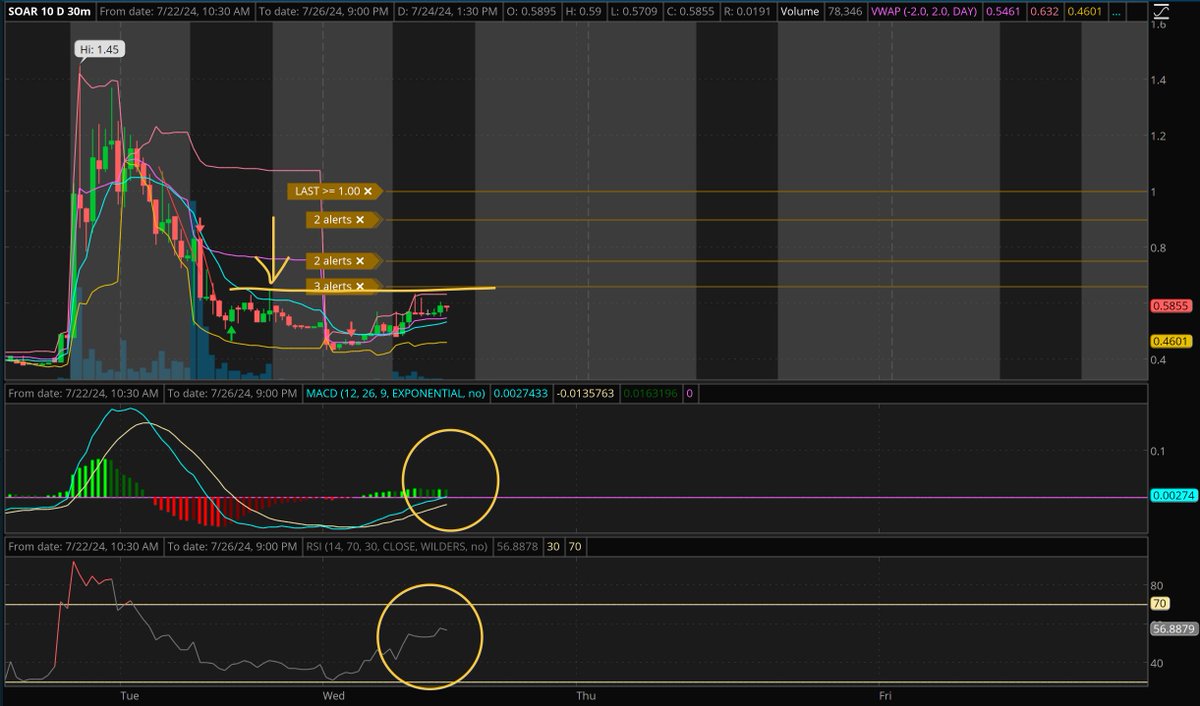Click the cyan 0.00274 MACD axis label
The height and width of the screenshot is (706, 1200).
pos(1172,496)
